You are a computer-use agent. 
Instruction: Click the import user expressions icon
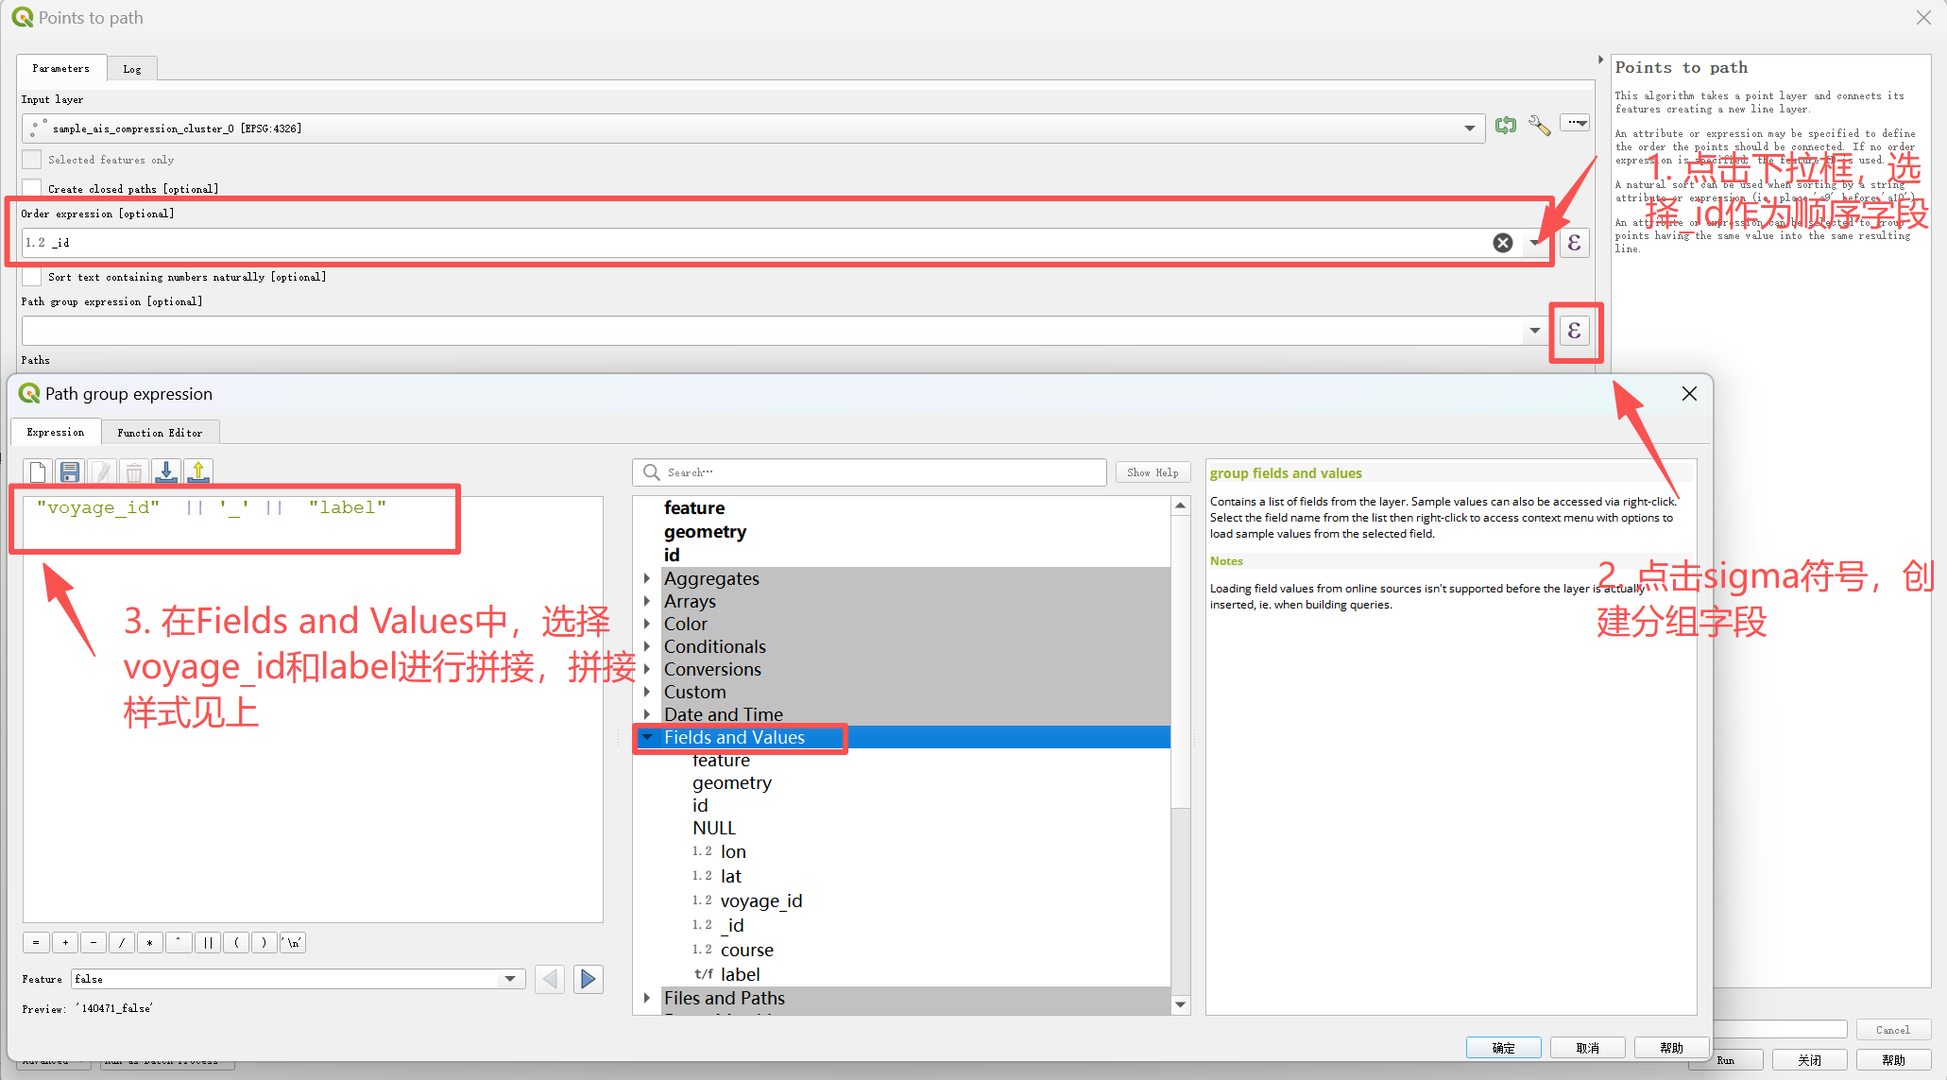click(x=166, y=472)
